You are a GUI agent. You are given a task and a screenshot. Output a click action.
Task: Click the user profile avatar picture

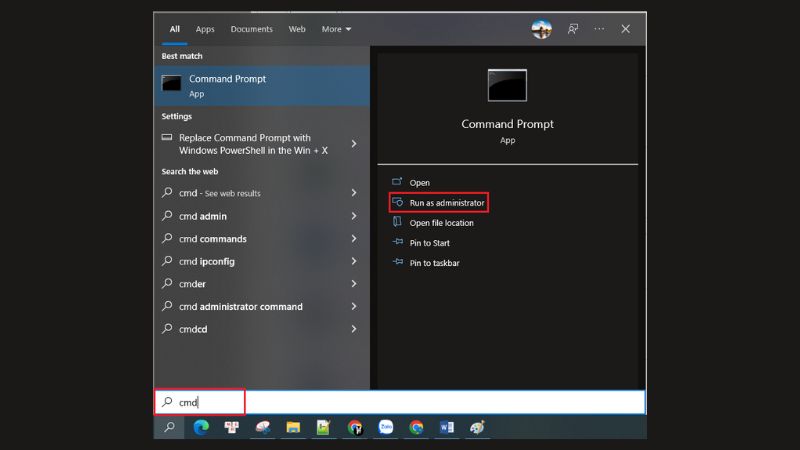542,29
